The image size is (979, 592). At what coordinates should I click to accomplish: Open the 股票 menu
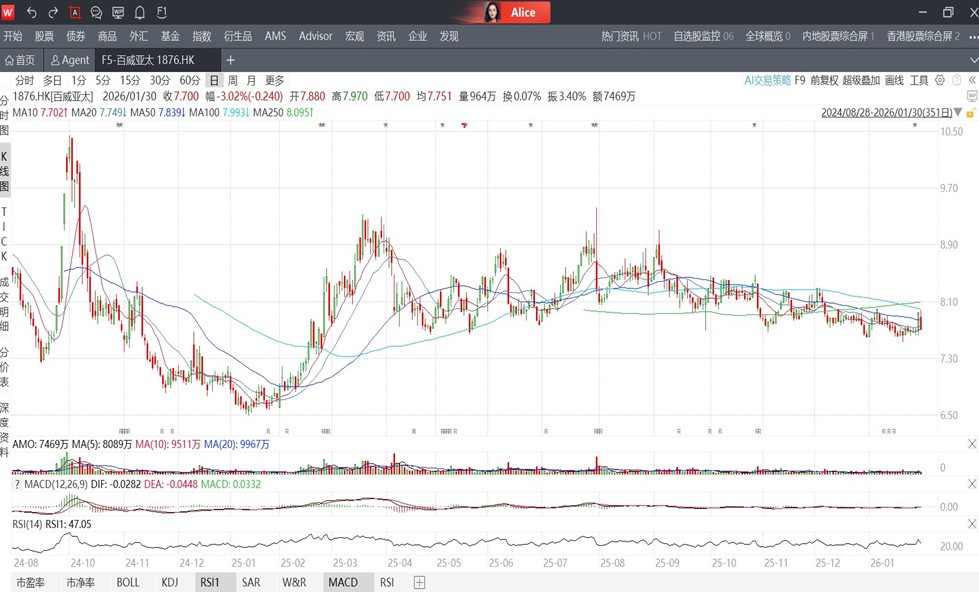coord(44,36)
